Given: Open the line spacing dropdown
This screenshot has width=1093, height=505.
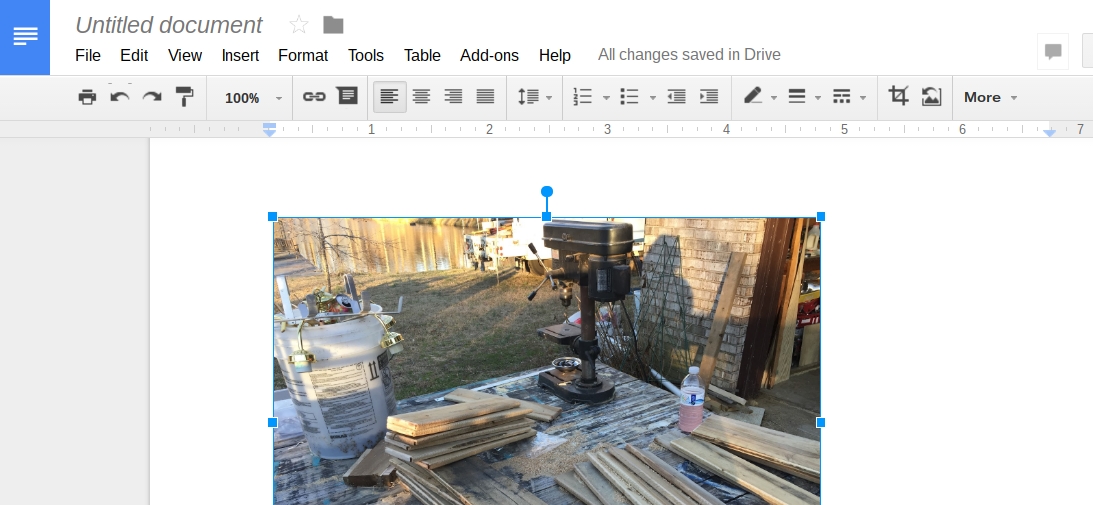Looking at the screenshot, I should tap(535, 97).
